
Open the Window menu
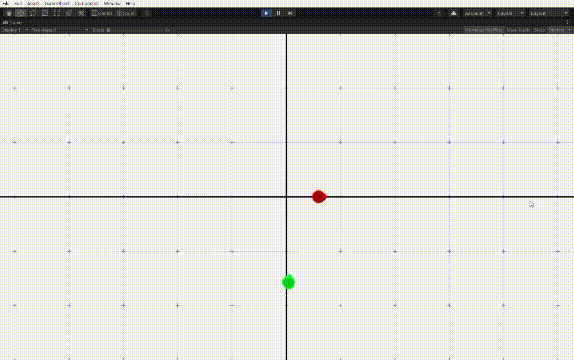pos(112,3)
